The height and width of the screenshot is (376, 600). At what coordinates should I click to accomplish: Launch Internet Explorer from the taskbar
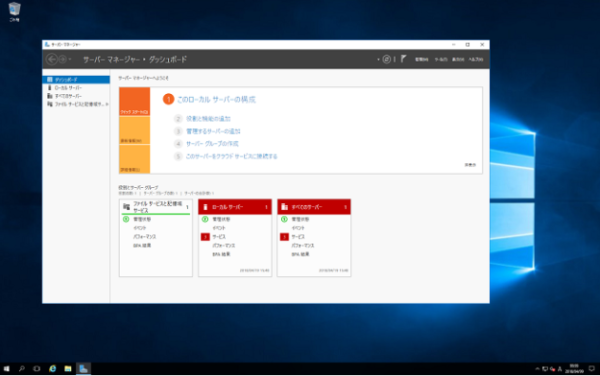pyautogui.click(x=52, y=369)
